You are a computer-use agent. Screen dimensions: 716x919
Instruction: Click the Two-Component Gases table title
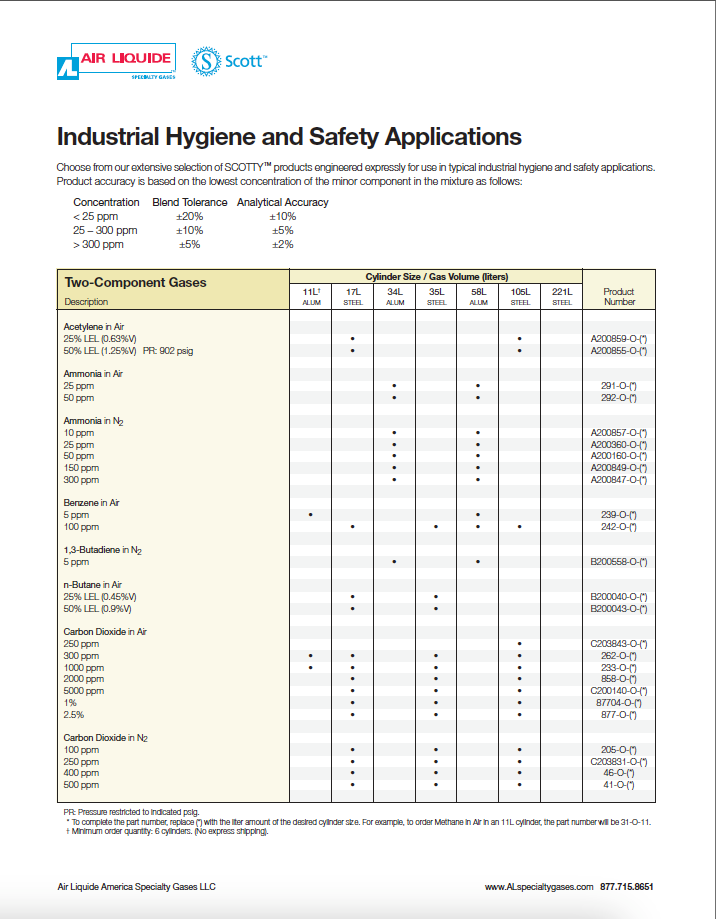(135, 283)
